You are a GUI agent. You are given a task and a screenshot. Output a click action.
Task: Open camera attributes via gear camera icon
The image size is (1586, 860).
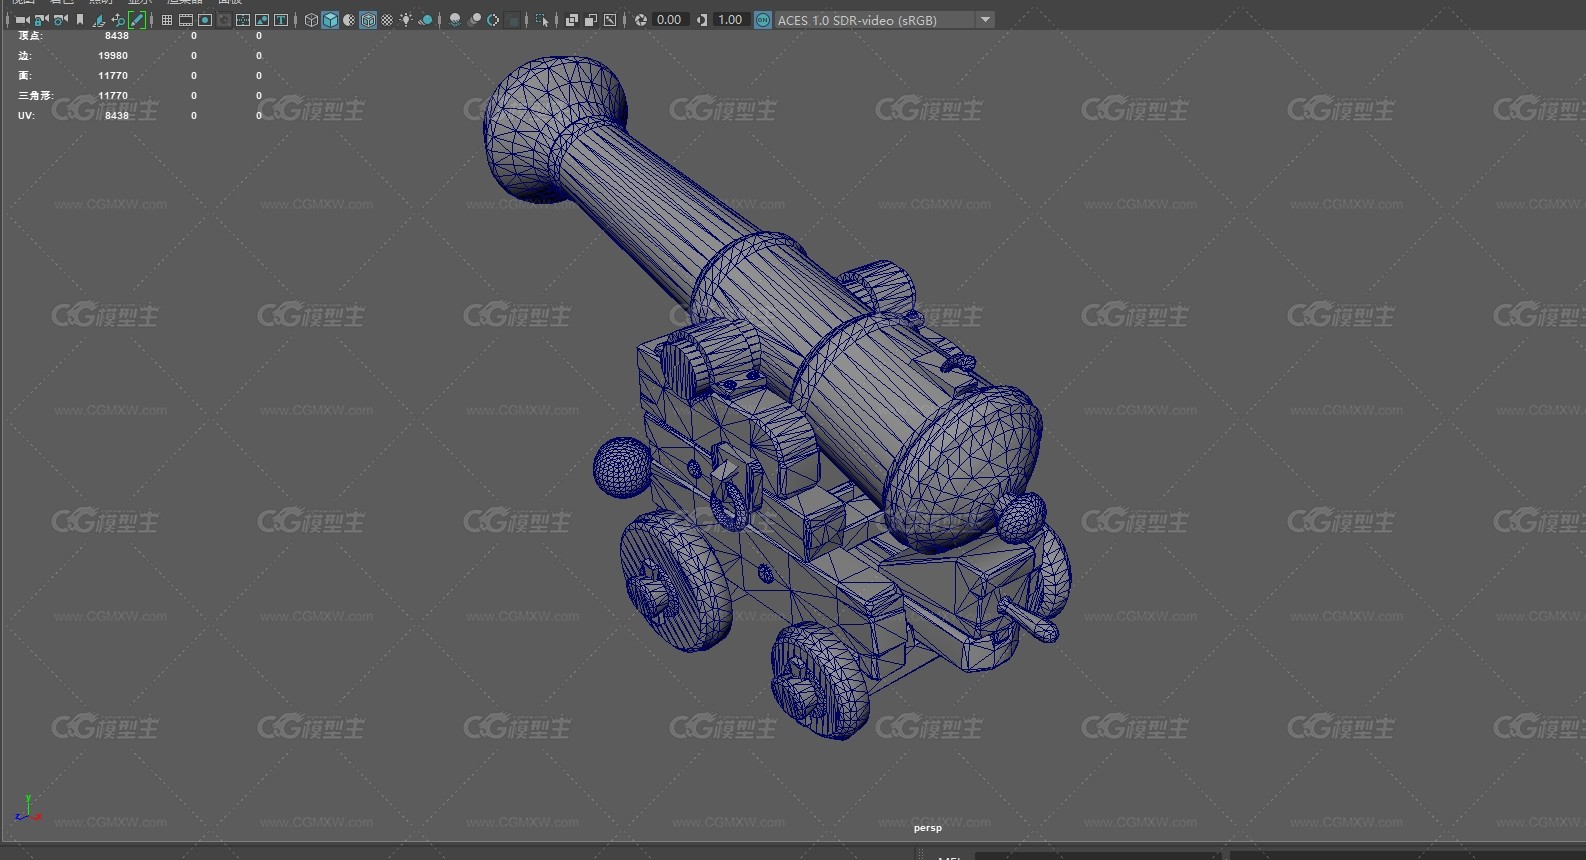60,20
